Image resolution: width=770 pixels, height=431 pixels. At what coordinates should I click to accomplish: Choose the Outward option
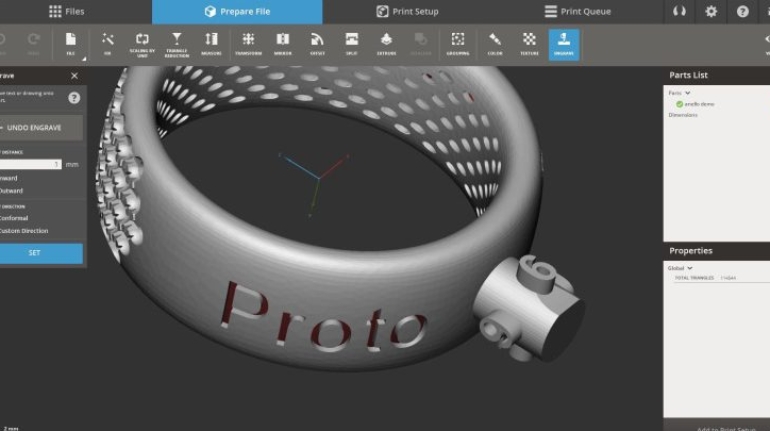11,191
